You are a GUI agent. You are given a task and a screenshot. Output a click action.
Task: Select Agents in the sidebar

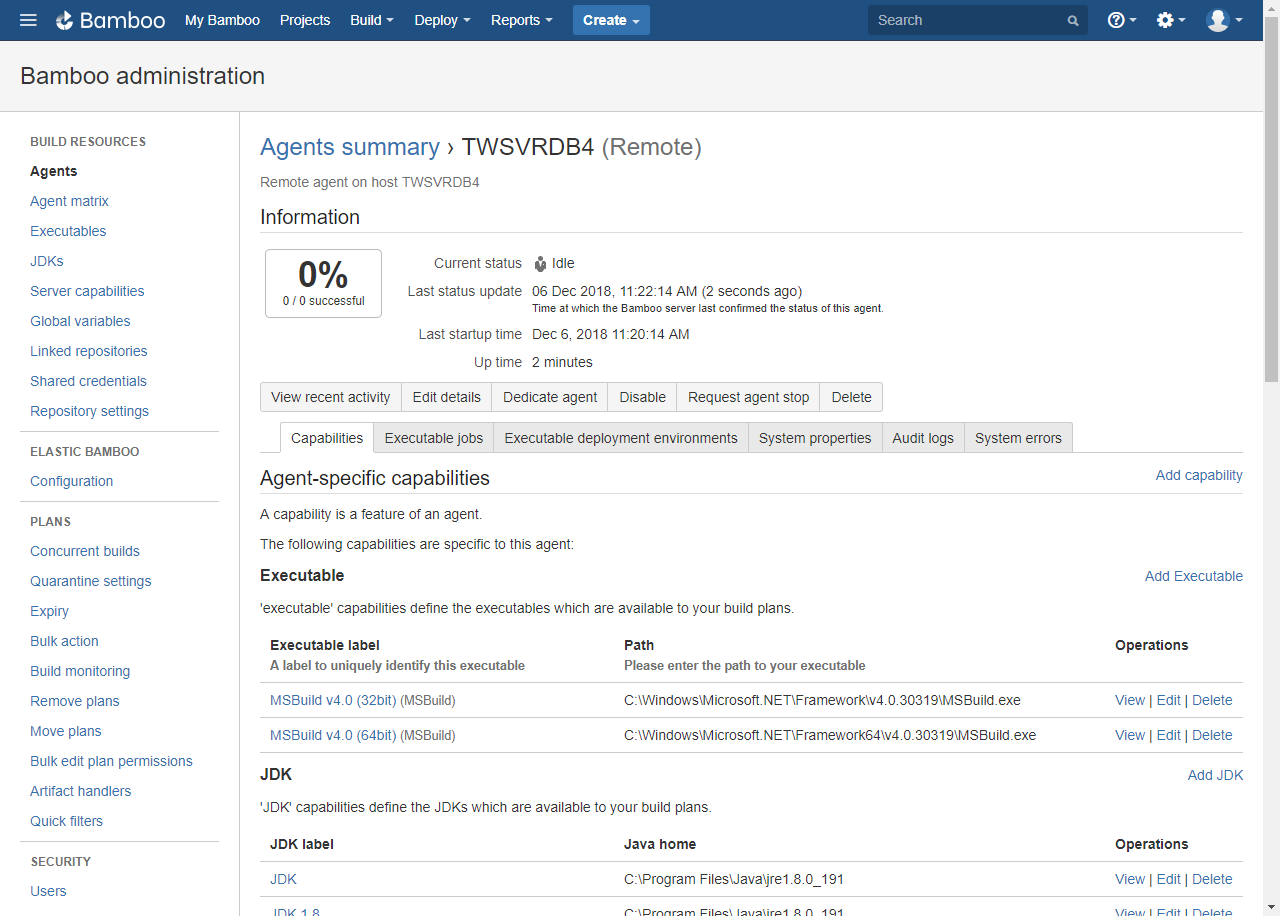(x=54, y=171)
